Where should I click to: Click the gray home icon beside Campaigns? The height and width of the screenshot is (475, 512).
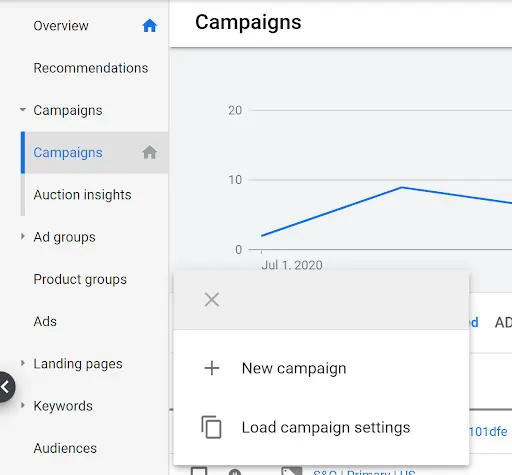[149, 153]
